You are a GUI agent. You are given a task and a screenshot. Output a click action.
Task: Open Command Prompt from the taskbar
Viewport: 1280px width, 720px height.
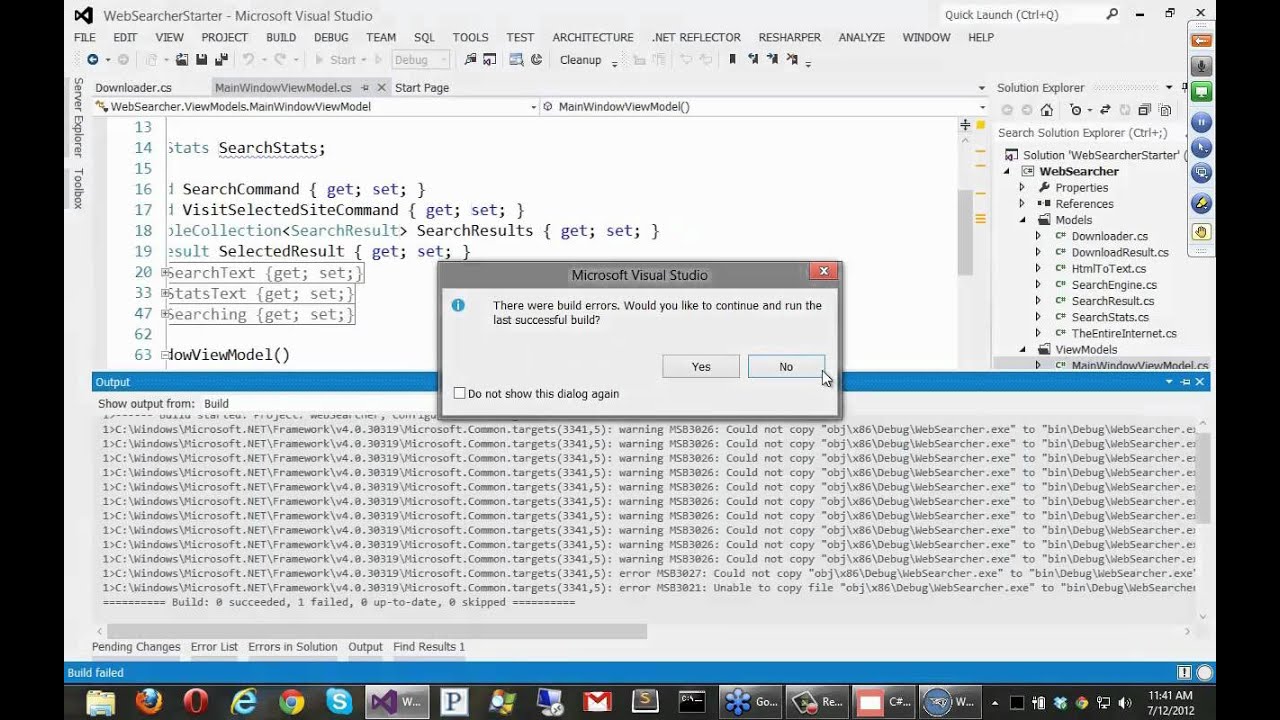[692, 701]
